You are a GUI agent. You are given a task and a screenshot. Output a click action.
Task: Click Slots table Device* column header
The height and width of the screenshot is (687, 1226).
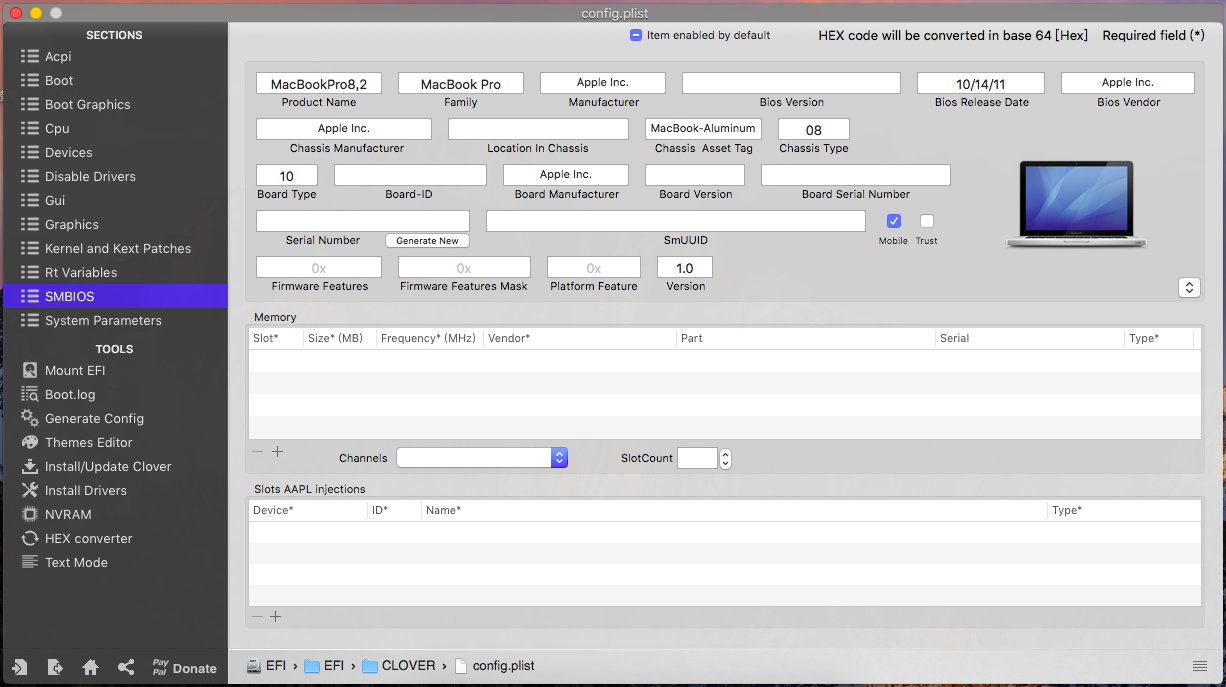[x=308, y=510]
